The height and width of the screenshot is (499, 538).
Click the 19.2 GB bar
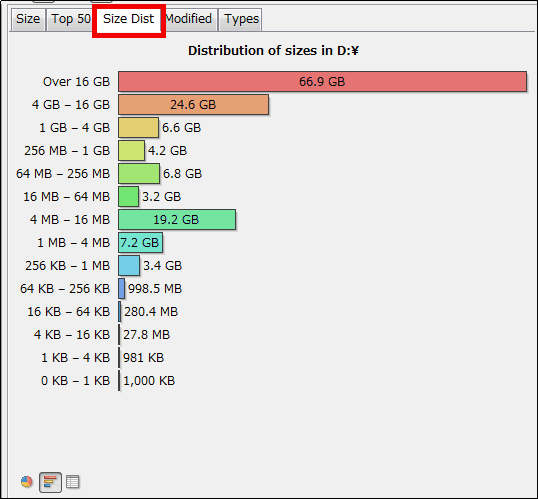177,219
